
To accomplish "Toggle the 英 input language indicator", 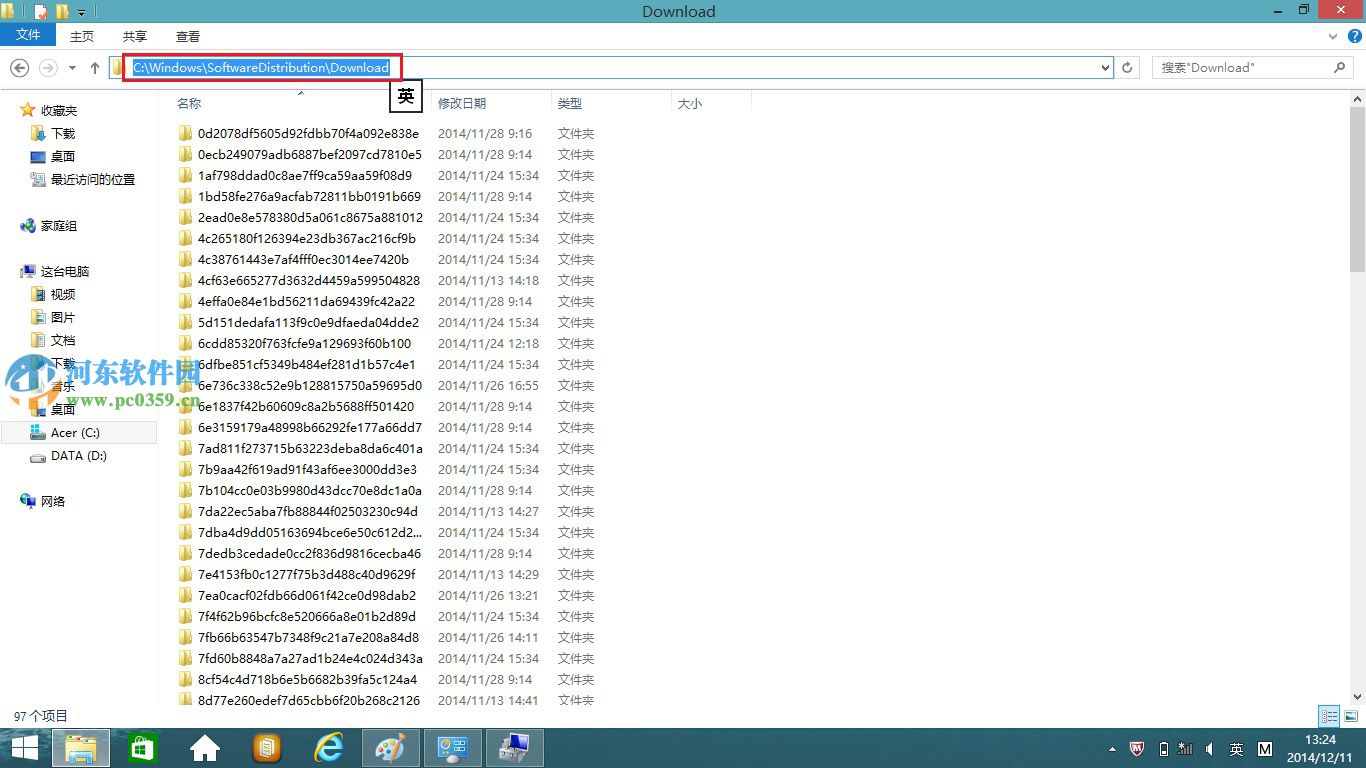I will pyautogui.click(x=1237, y=747).
